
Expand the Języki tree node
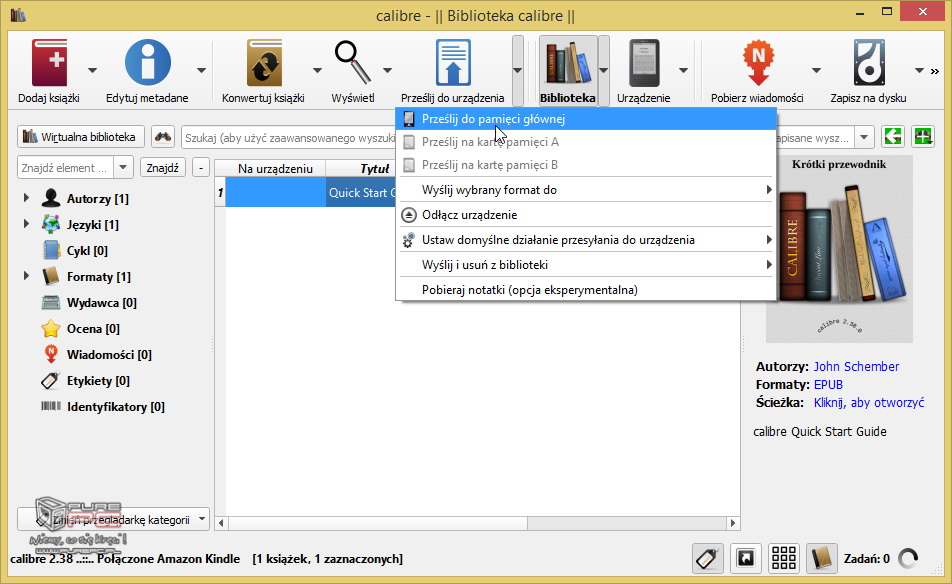pos(26,224)
